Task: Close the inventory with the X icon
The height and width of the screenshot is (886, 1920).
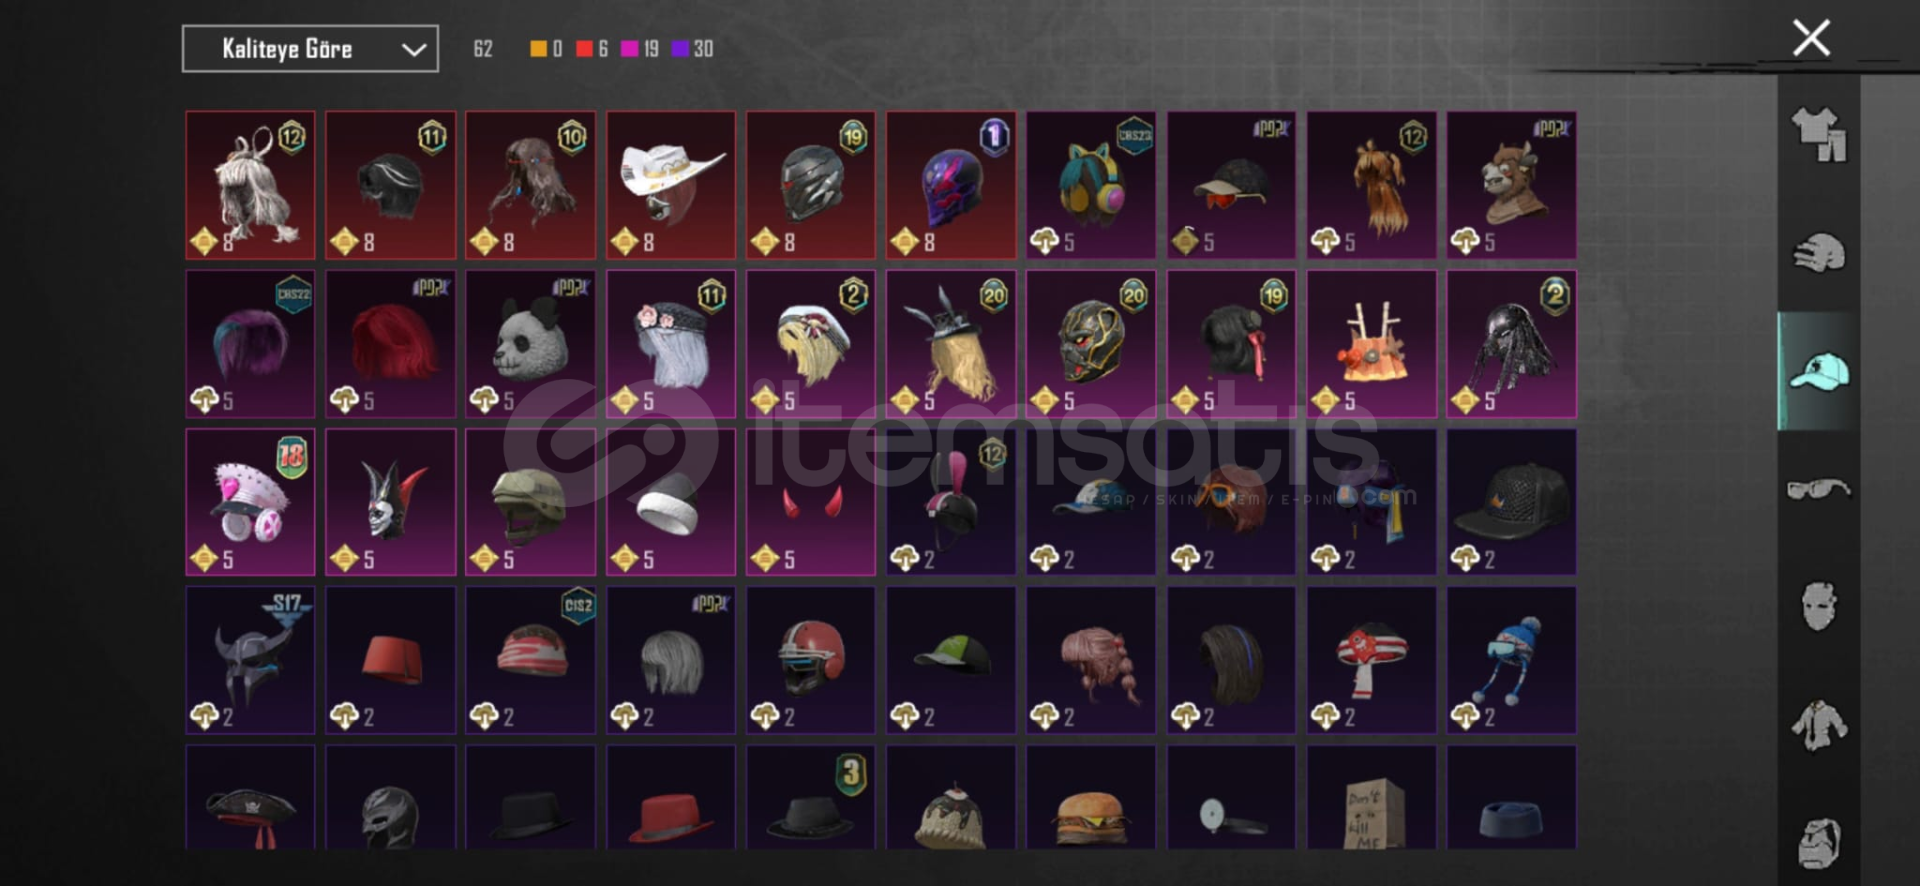Action: tap(1811, 38)
